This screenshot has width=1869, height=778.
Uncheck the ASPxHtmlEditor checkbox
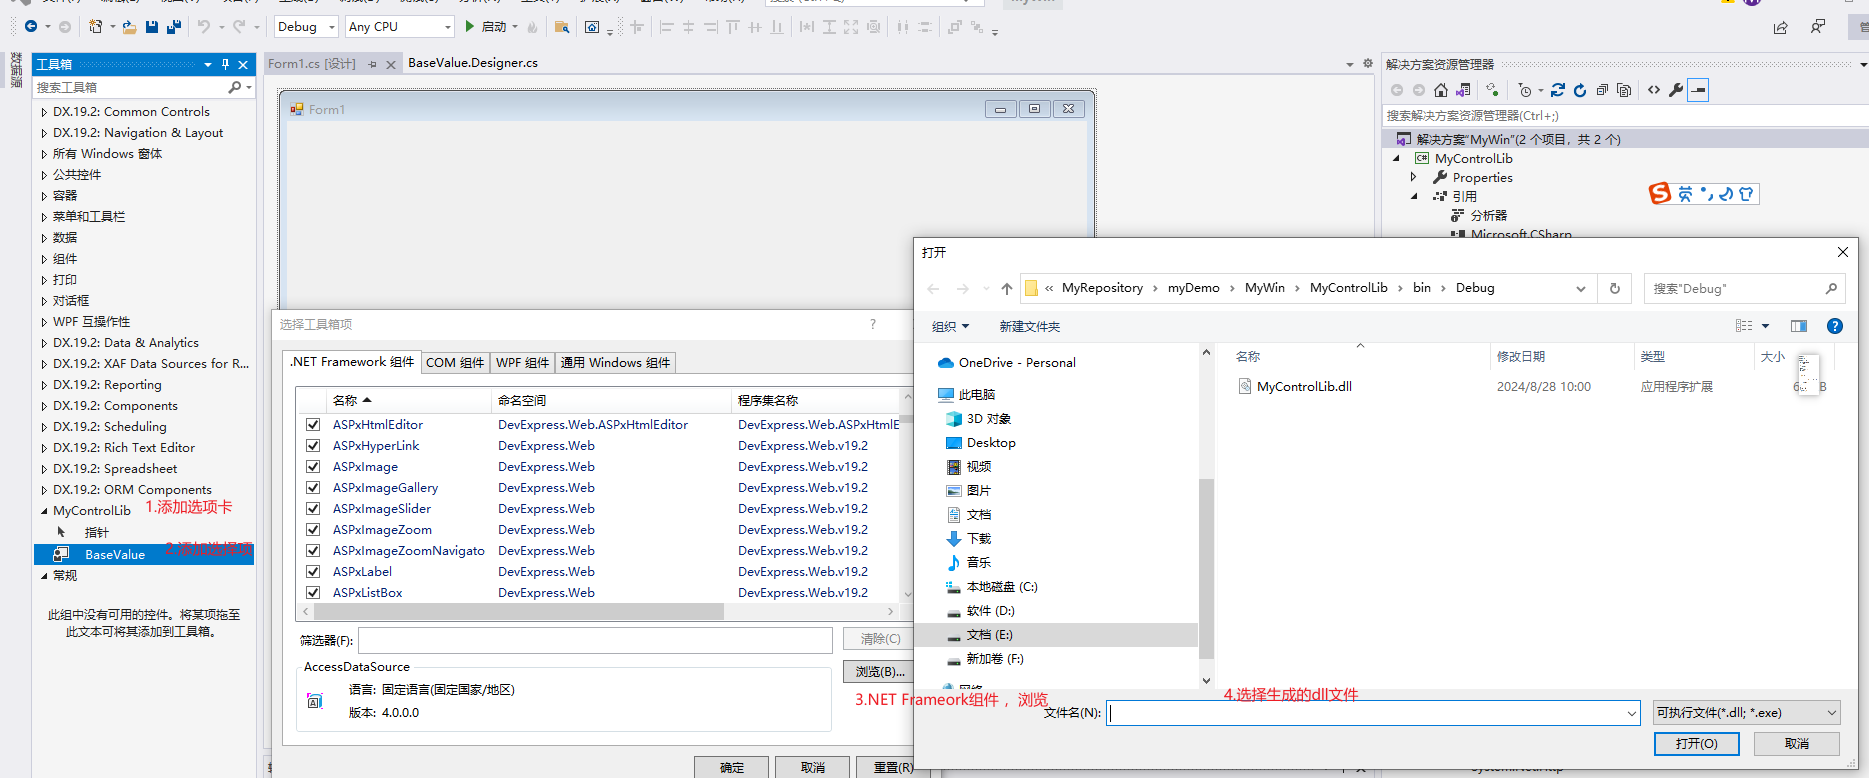coord(313,424)
